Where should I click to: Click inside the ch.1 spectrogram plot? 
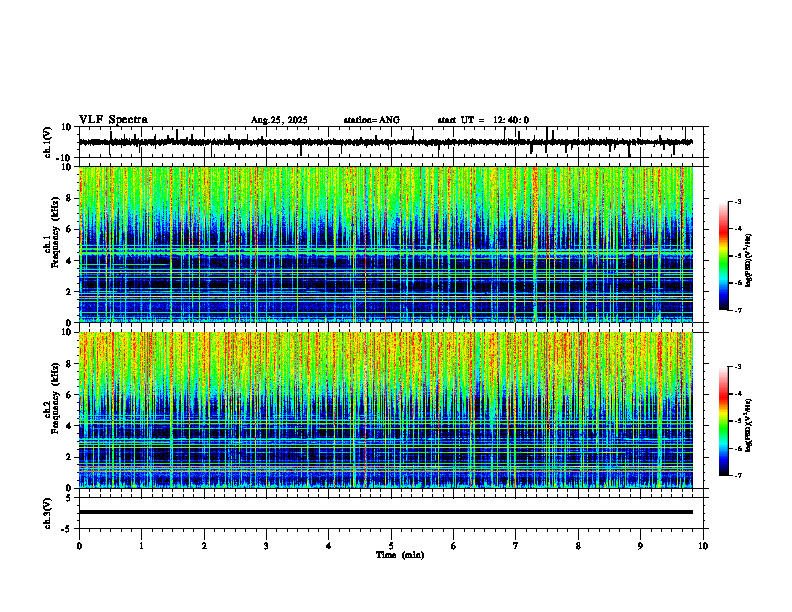pyautogui.click(x=385, y=244)
